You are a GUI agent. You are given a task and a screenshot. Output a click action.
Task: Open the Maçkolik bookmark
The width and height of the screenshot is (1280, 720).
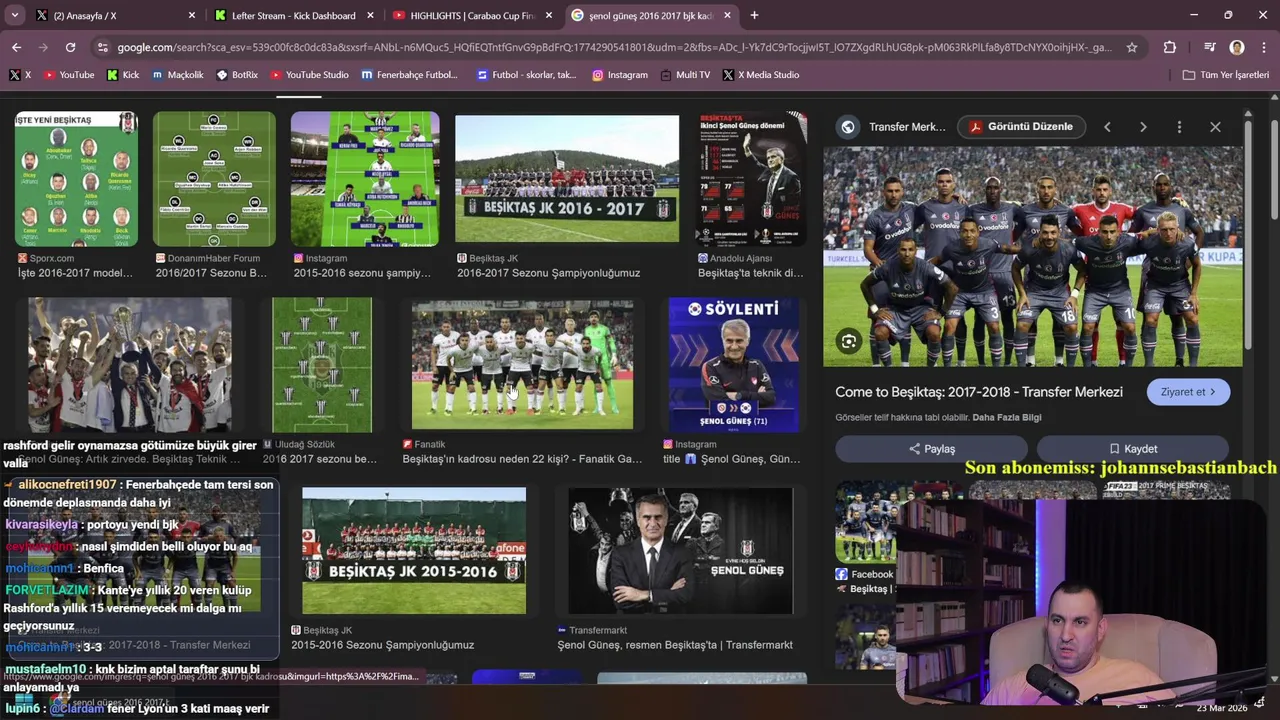[177, 75]
